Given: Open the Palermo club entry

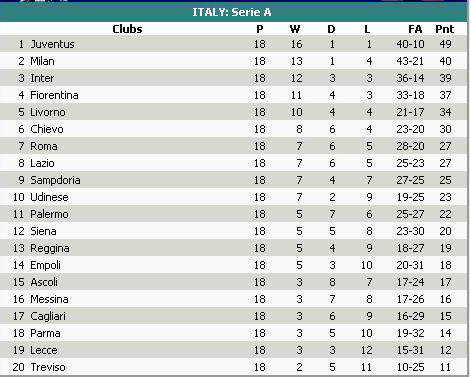Looking at the screenshot, I should [x=49, y=214].
